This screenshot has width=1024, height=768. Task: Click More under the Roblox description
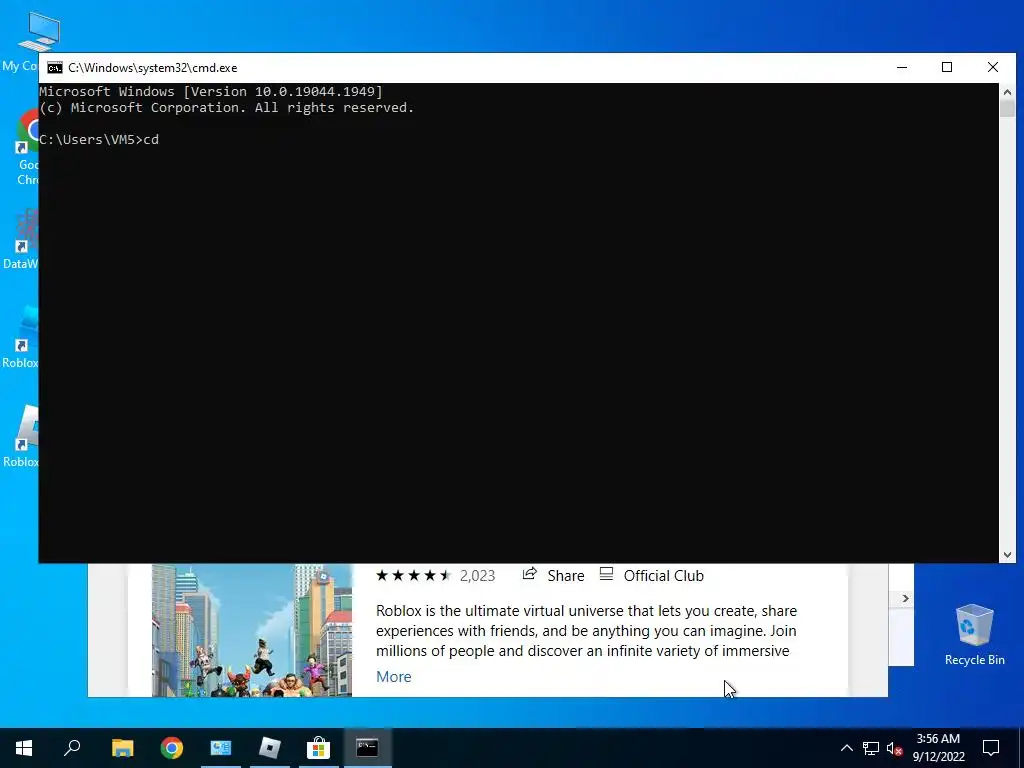tap(394, 677)
